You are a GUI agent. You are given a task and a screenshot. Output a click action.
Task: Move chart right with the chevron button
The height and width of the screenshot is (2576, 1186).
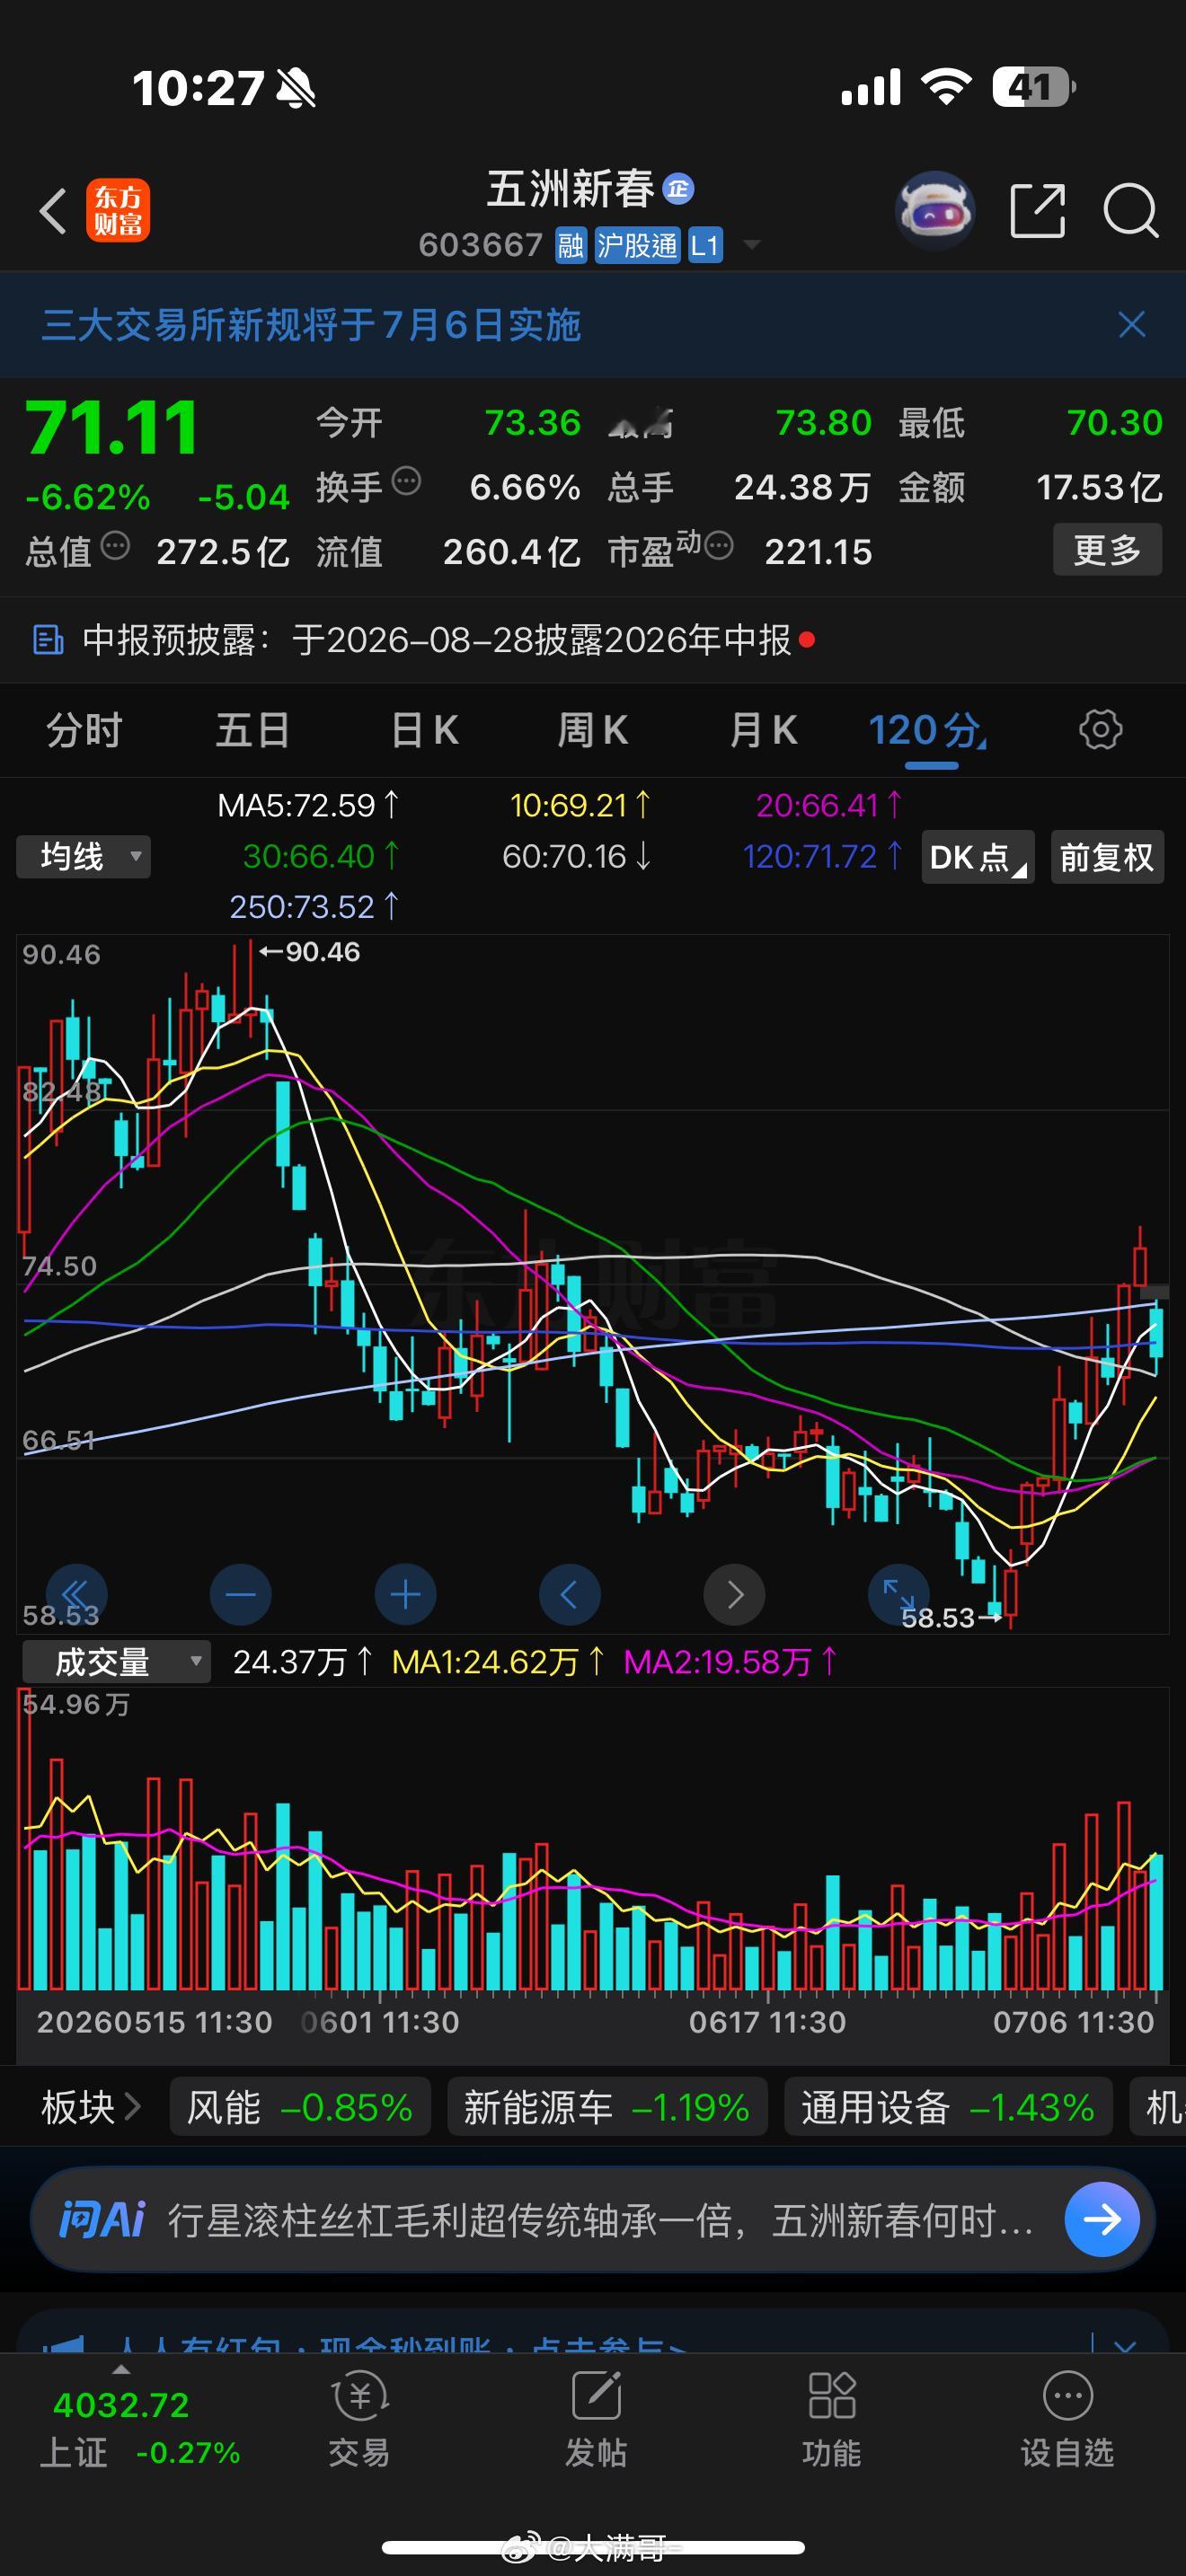click(734, 1594)
